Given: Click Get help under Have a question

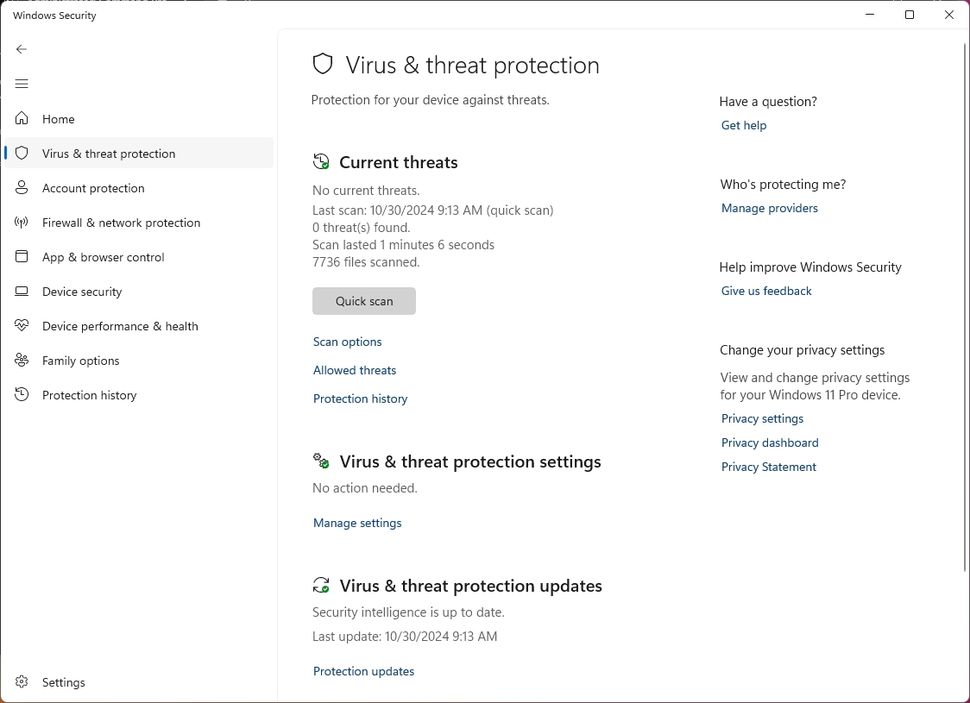Looking at the screenshot, I should pyautogui.click(x=743, y=125).
